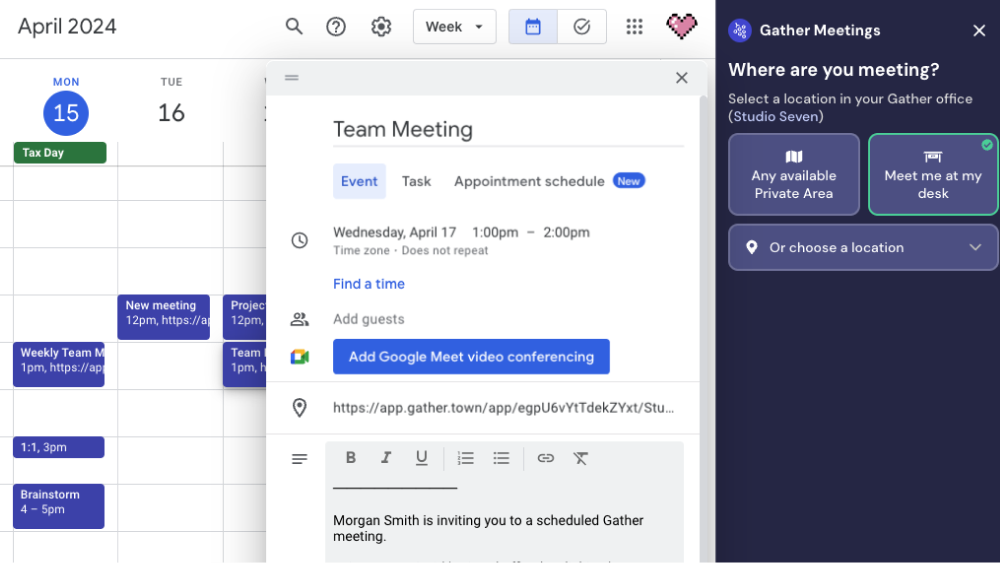1000x563 pixels.
Task: Click the location pin icon in dialog
Action: pyautogui.click(x=299, y=407)
